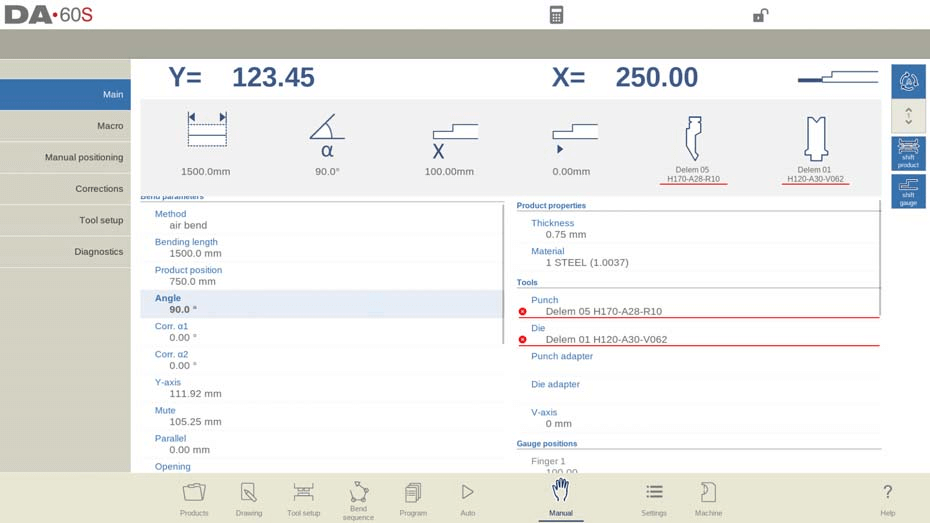Image resolution: width=930 pixels, height=523 pixels.
Task: Open Machine settings icon
Action: pyautogui.click(x=708, y=499)
